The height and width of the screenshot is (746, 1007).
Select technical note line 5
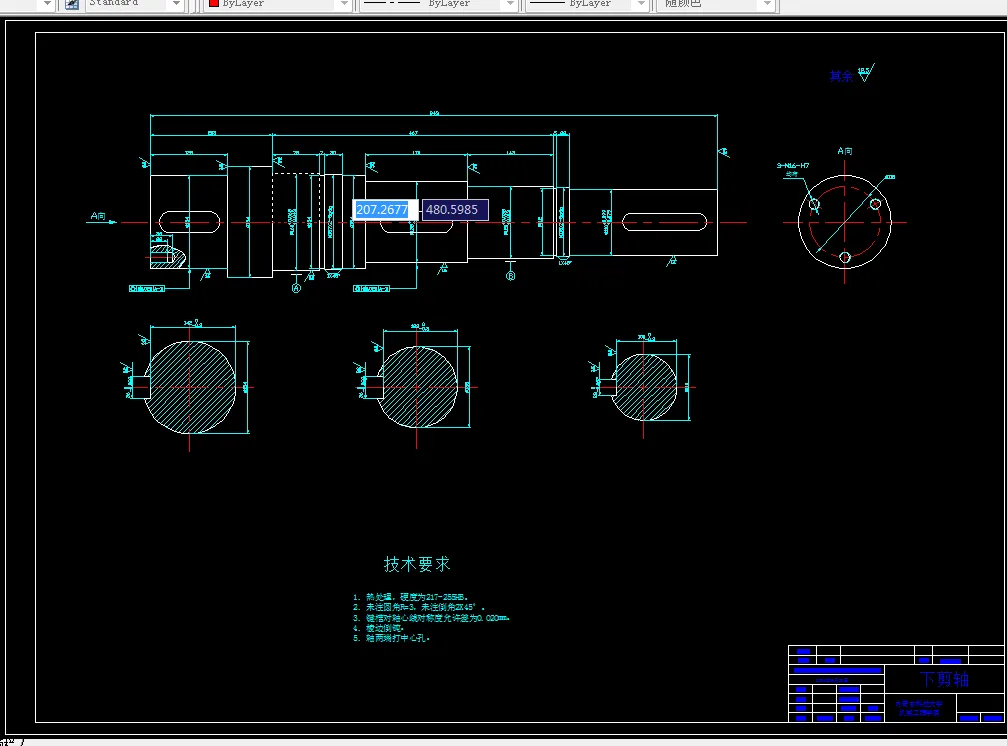(391, 638)
